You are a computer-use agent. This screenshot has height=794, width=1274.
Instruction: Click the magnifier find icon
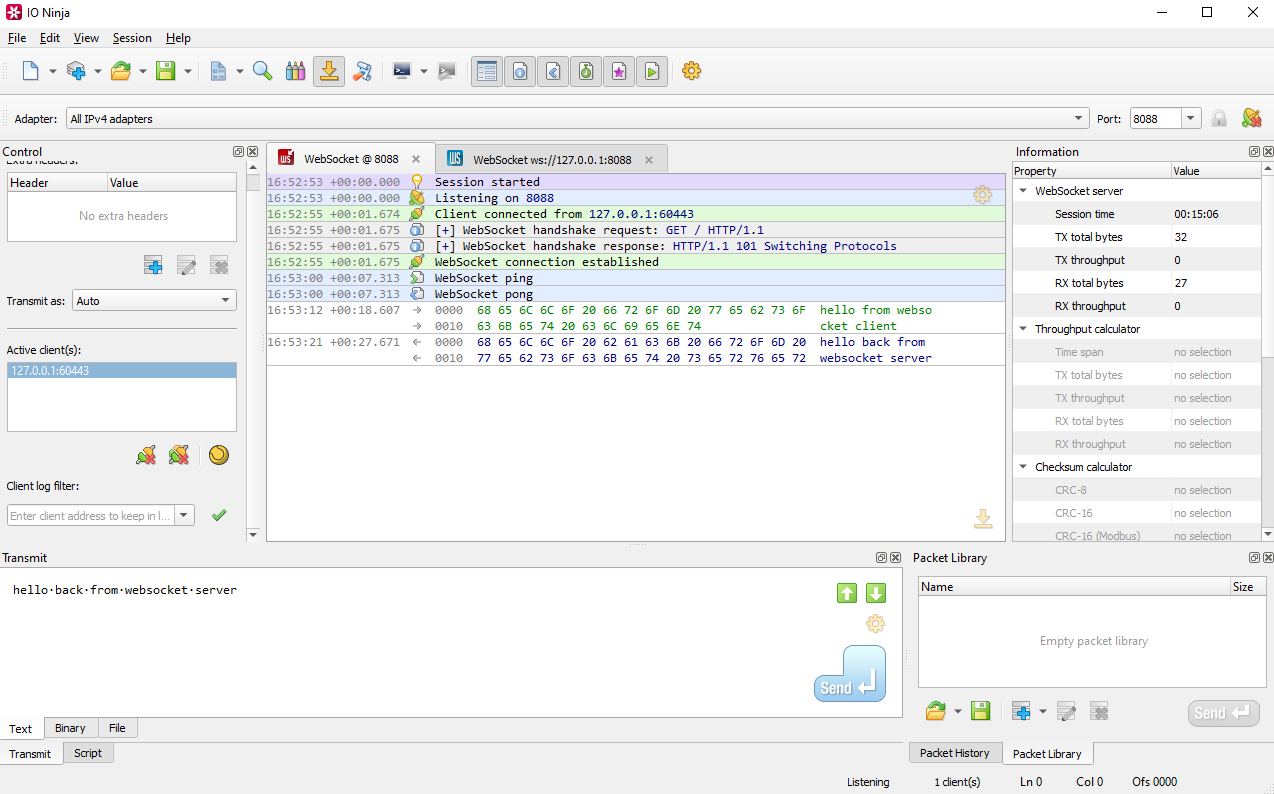click(x=263, y=71)
